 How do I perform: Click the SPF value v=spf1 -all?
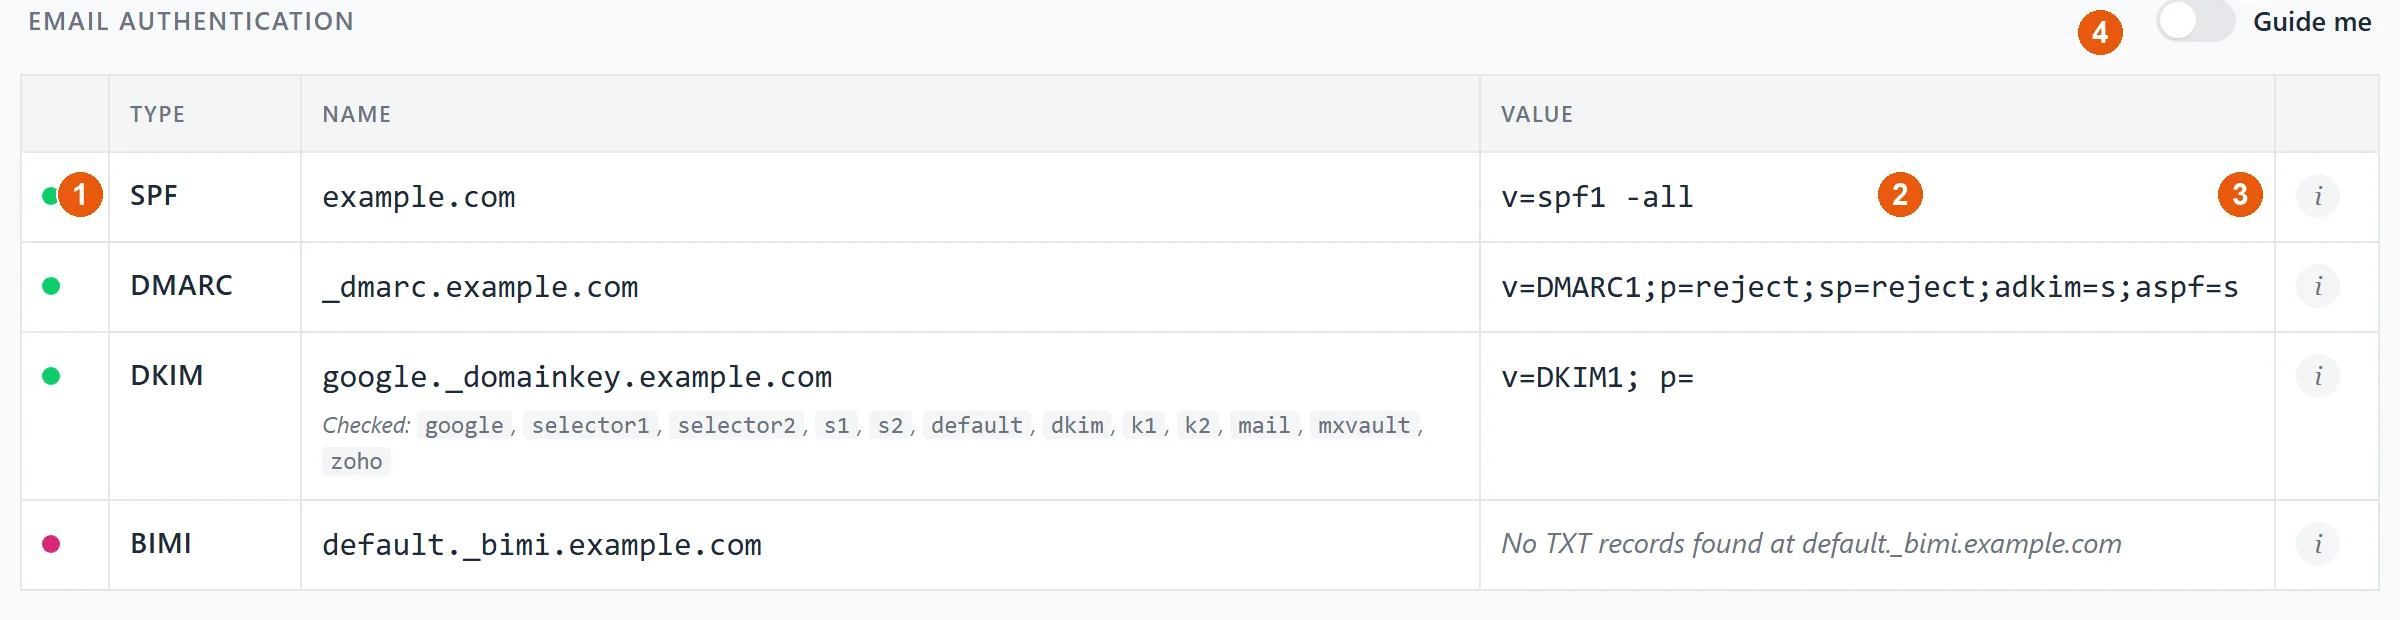[x=1597, y=197]
